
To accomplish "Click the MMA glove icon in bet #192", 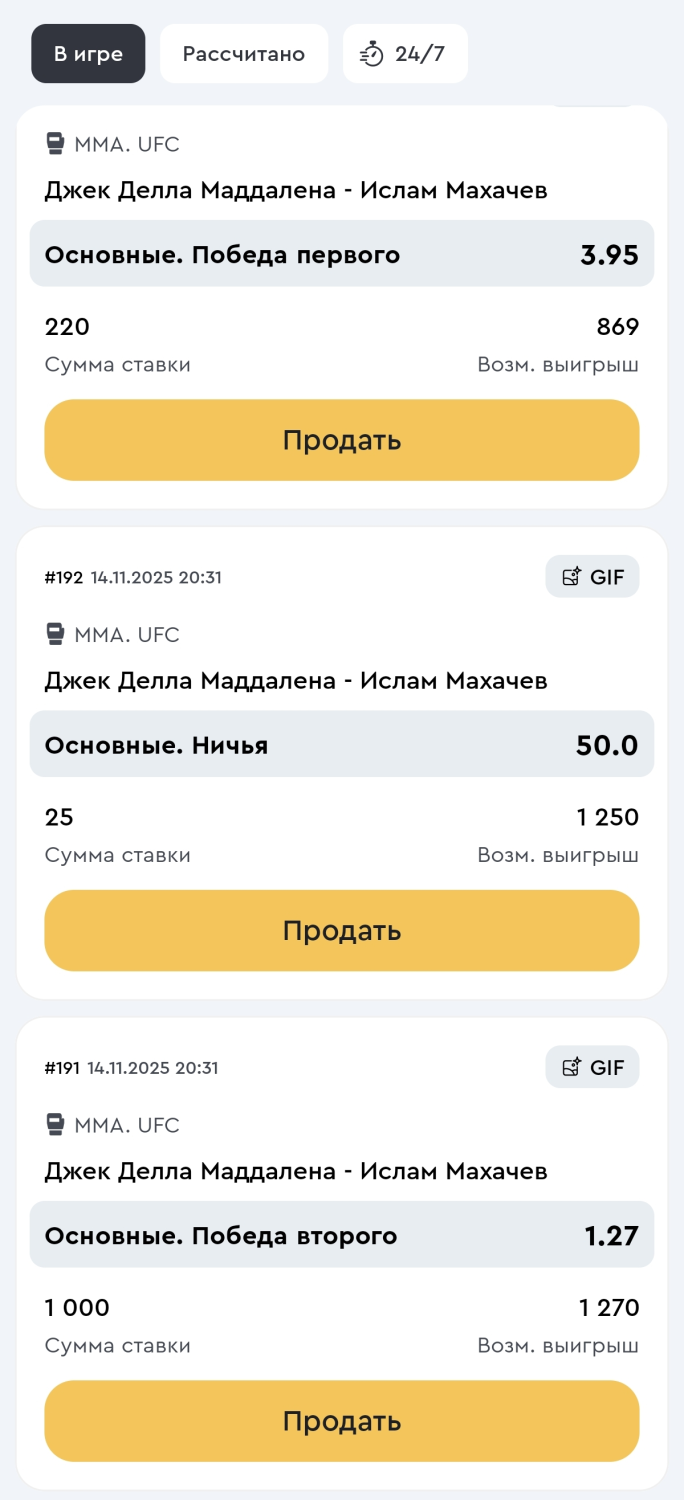I will coord(56,634).
